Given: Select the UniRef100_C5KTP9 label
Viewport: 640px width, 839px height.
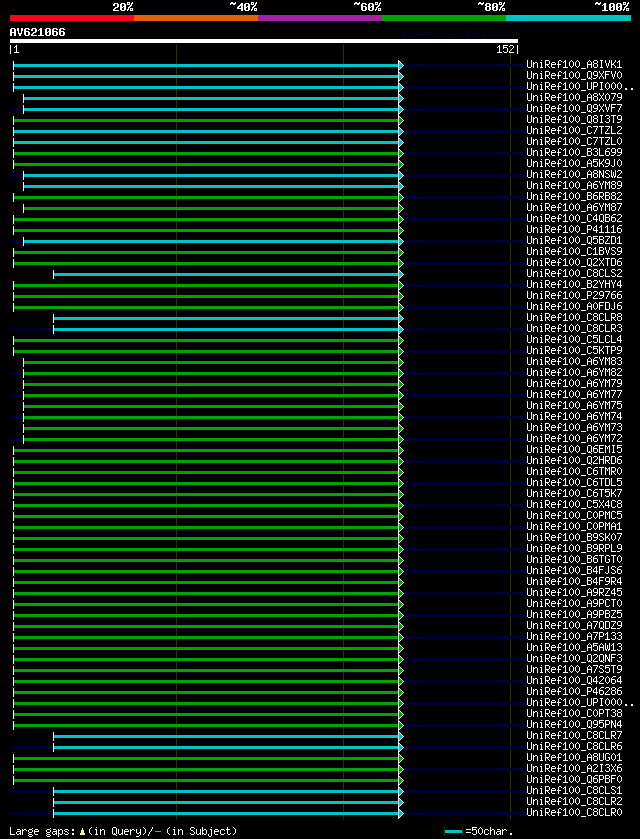Looking at the screenshot, I should click(x=575, y=350).
